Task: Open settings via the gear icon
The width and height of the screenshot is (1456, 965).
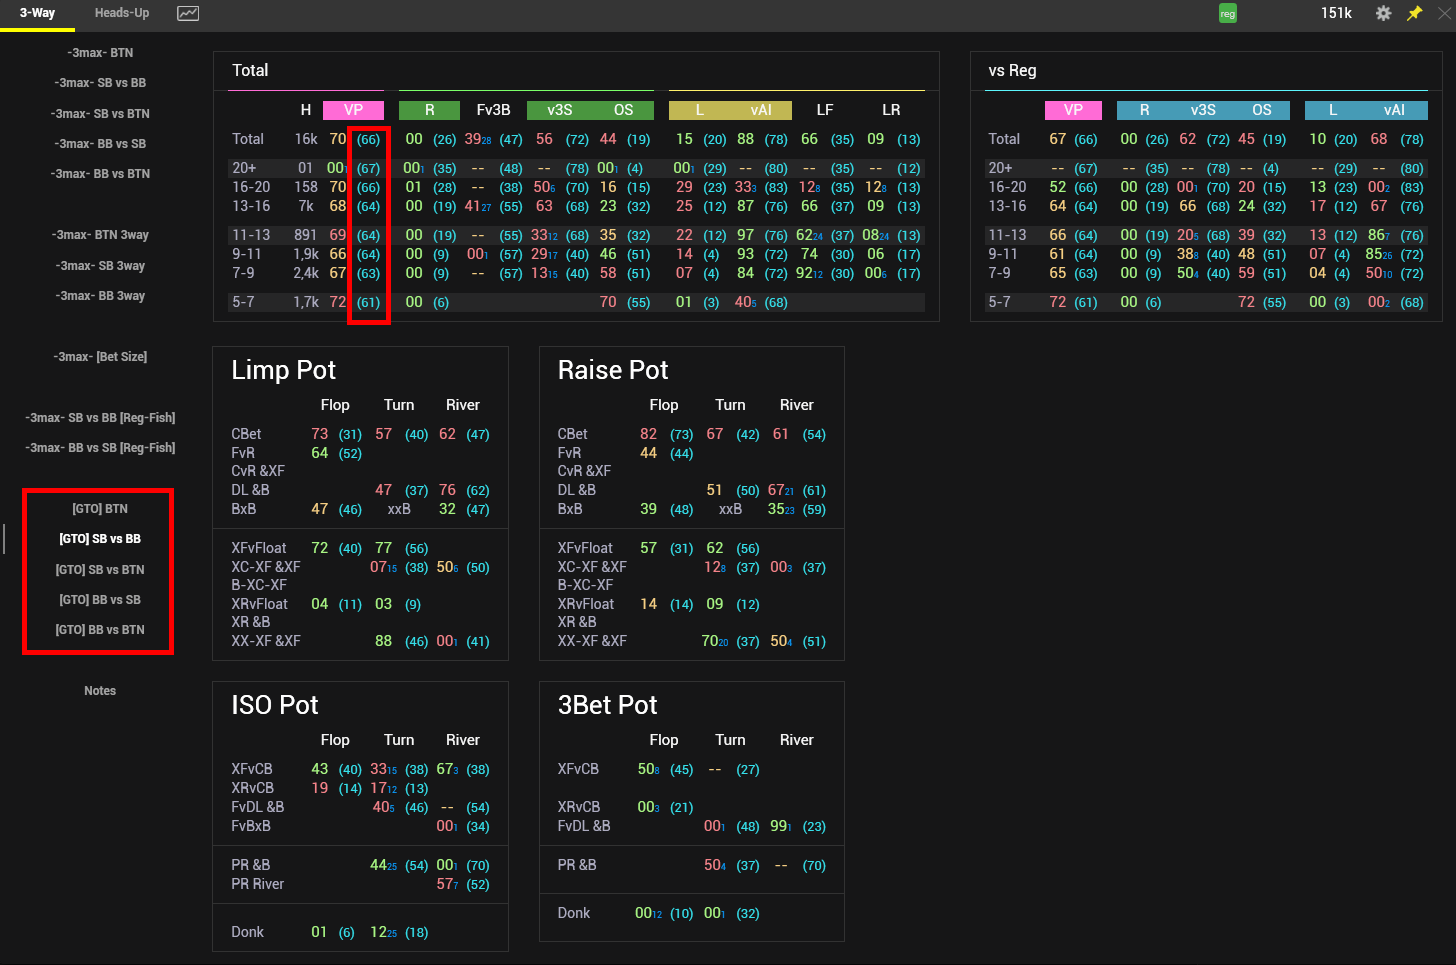Action: (x=1383, y=13)
